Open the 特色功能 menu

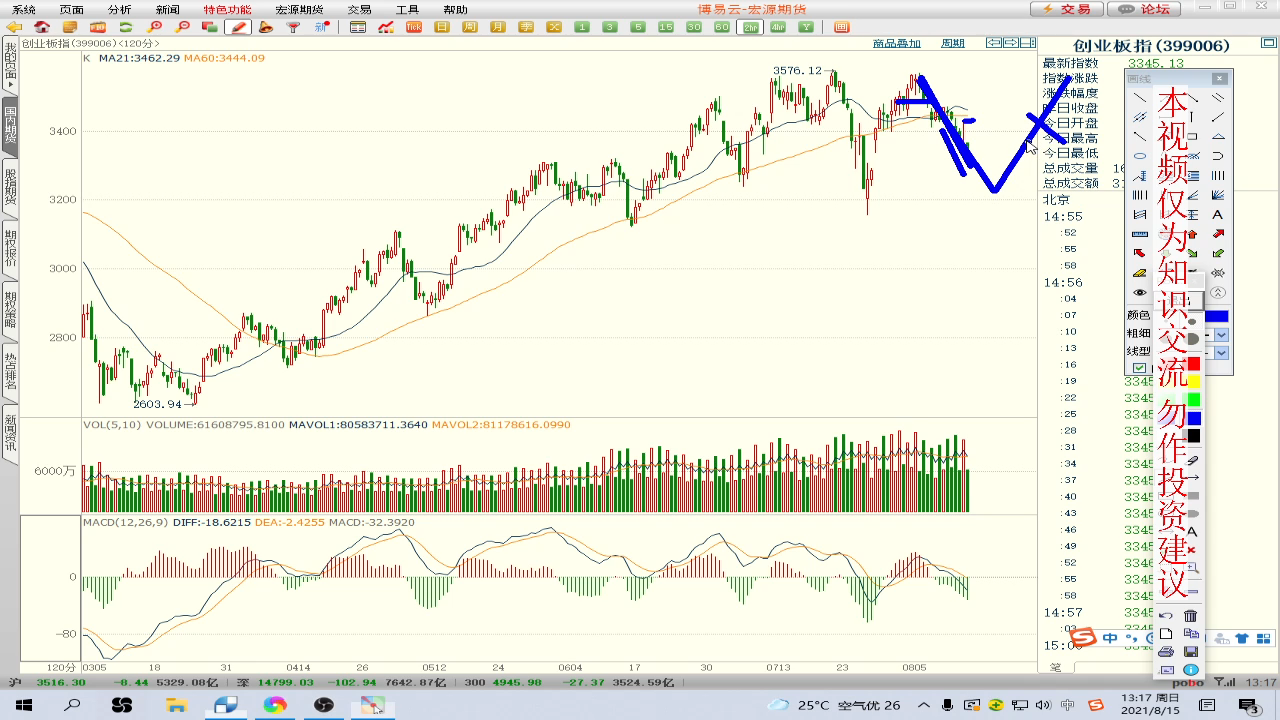(227, 9)
